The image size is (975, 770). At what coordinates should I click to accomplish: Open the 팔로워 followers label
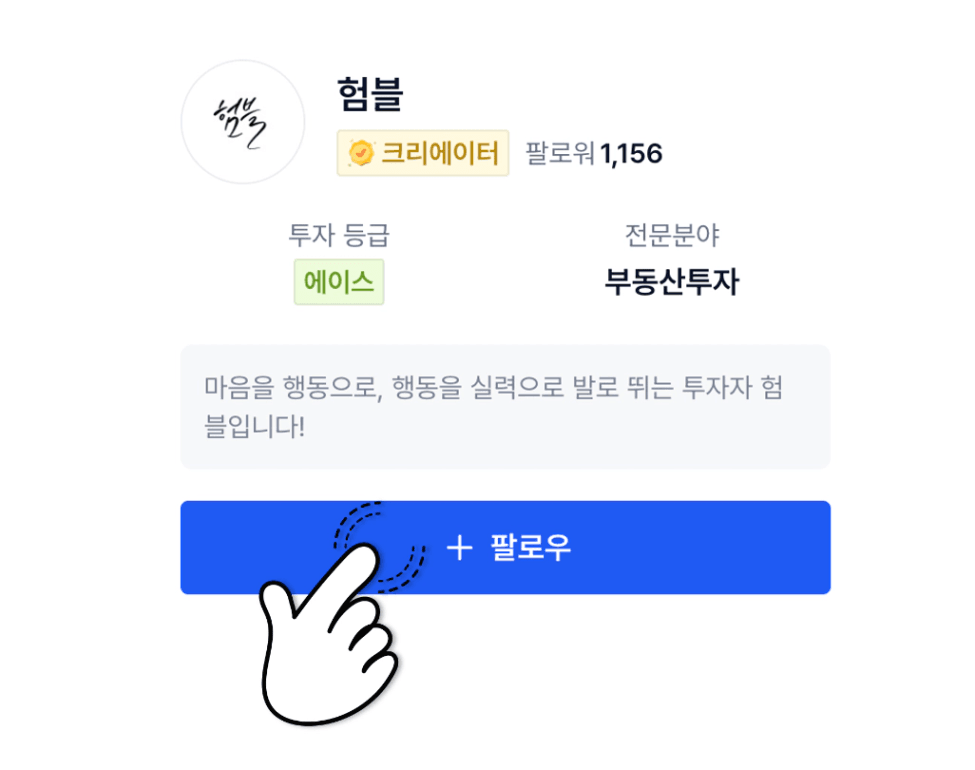(559, 154)
